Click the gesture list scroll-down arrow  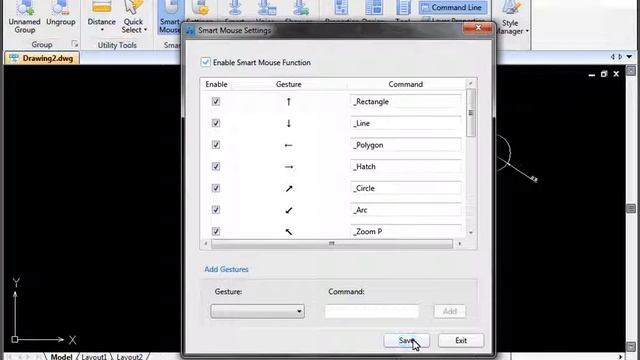[x=471, y=233]
